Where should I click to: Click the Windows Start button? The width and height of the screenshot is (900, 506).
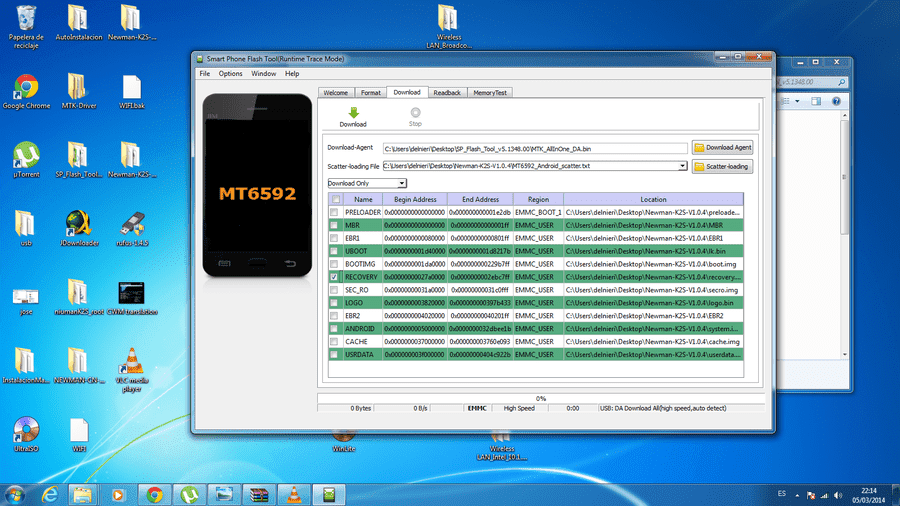[15, 495]
